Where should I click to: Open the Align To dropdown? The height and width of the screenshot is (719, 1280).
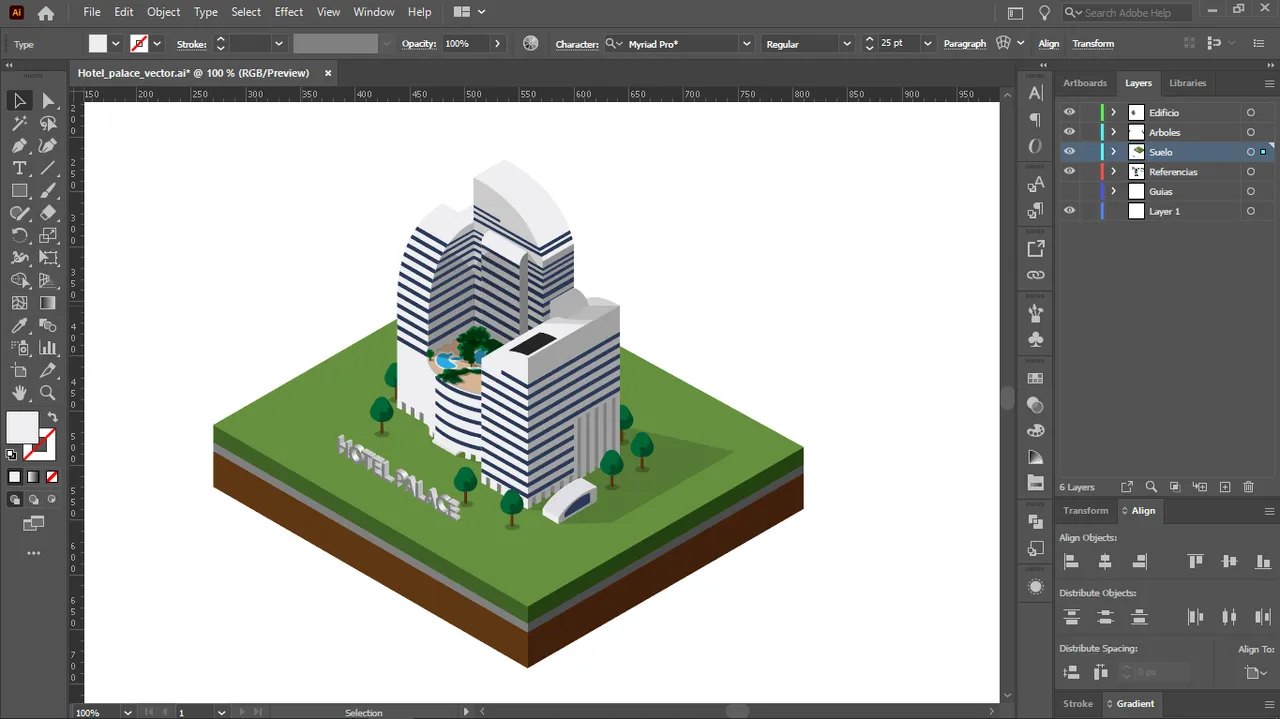coord(1256,673)
